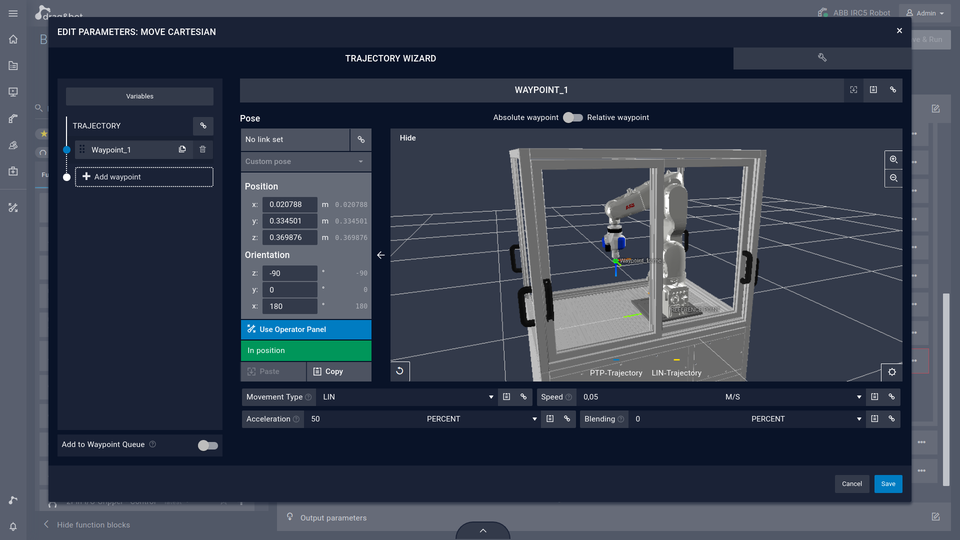The height and width of the screenshot is (540, 960).
Task: Click the link icon next to No link set
Action: [360, 140]
